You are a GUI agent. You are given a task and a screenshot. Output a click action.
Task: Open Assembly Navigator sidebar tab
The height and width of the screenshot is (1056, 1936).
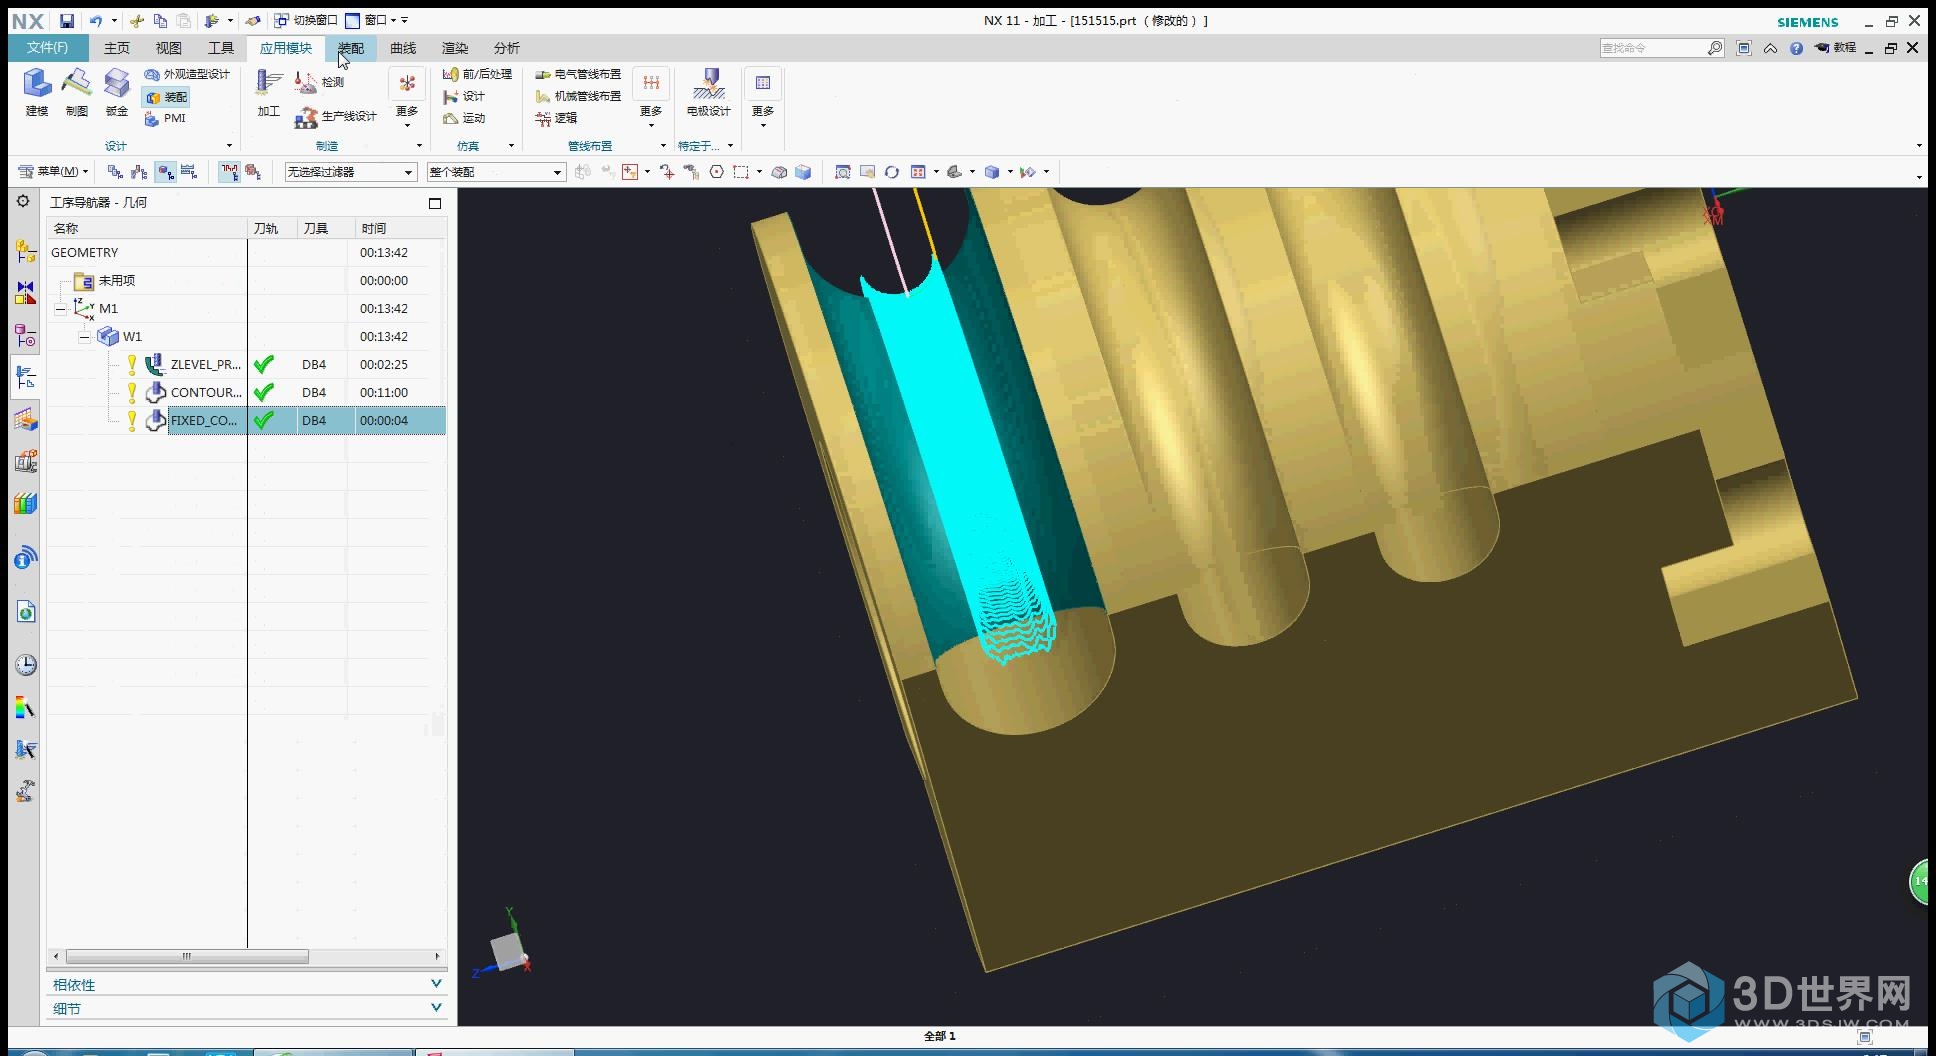[26, 251]
